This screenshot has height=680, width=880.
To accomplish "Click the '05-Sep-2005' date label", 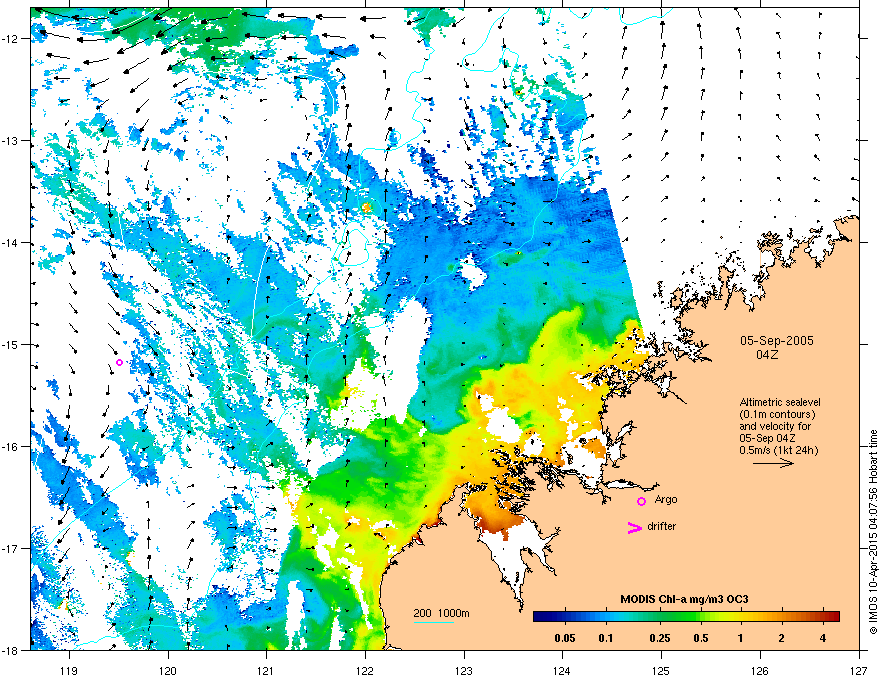I will [777, 341].
